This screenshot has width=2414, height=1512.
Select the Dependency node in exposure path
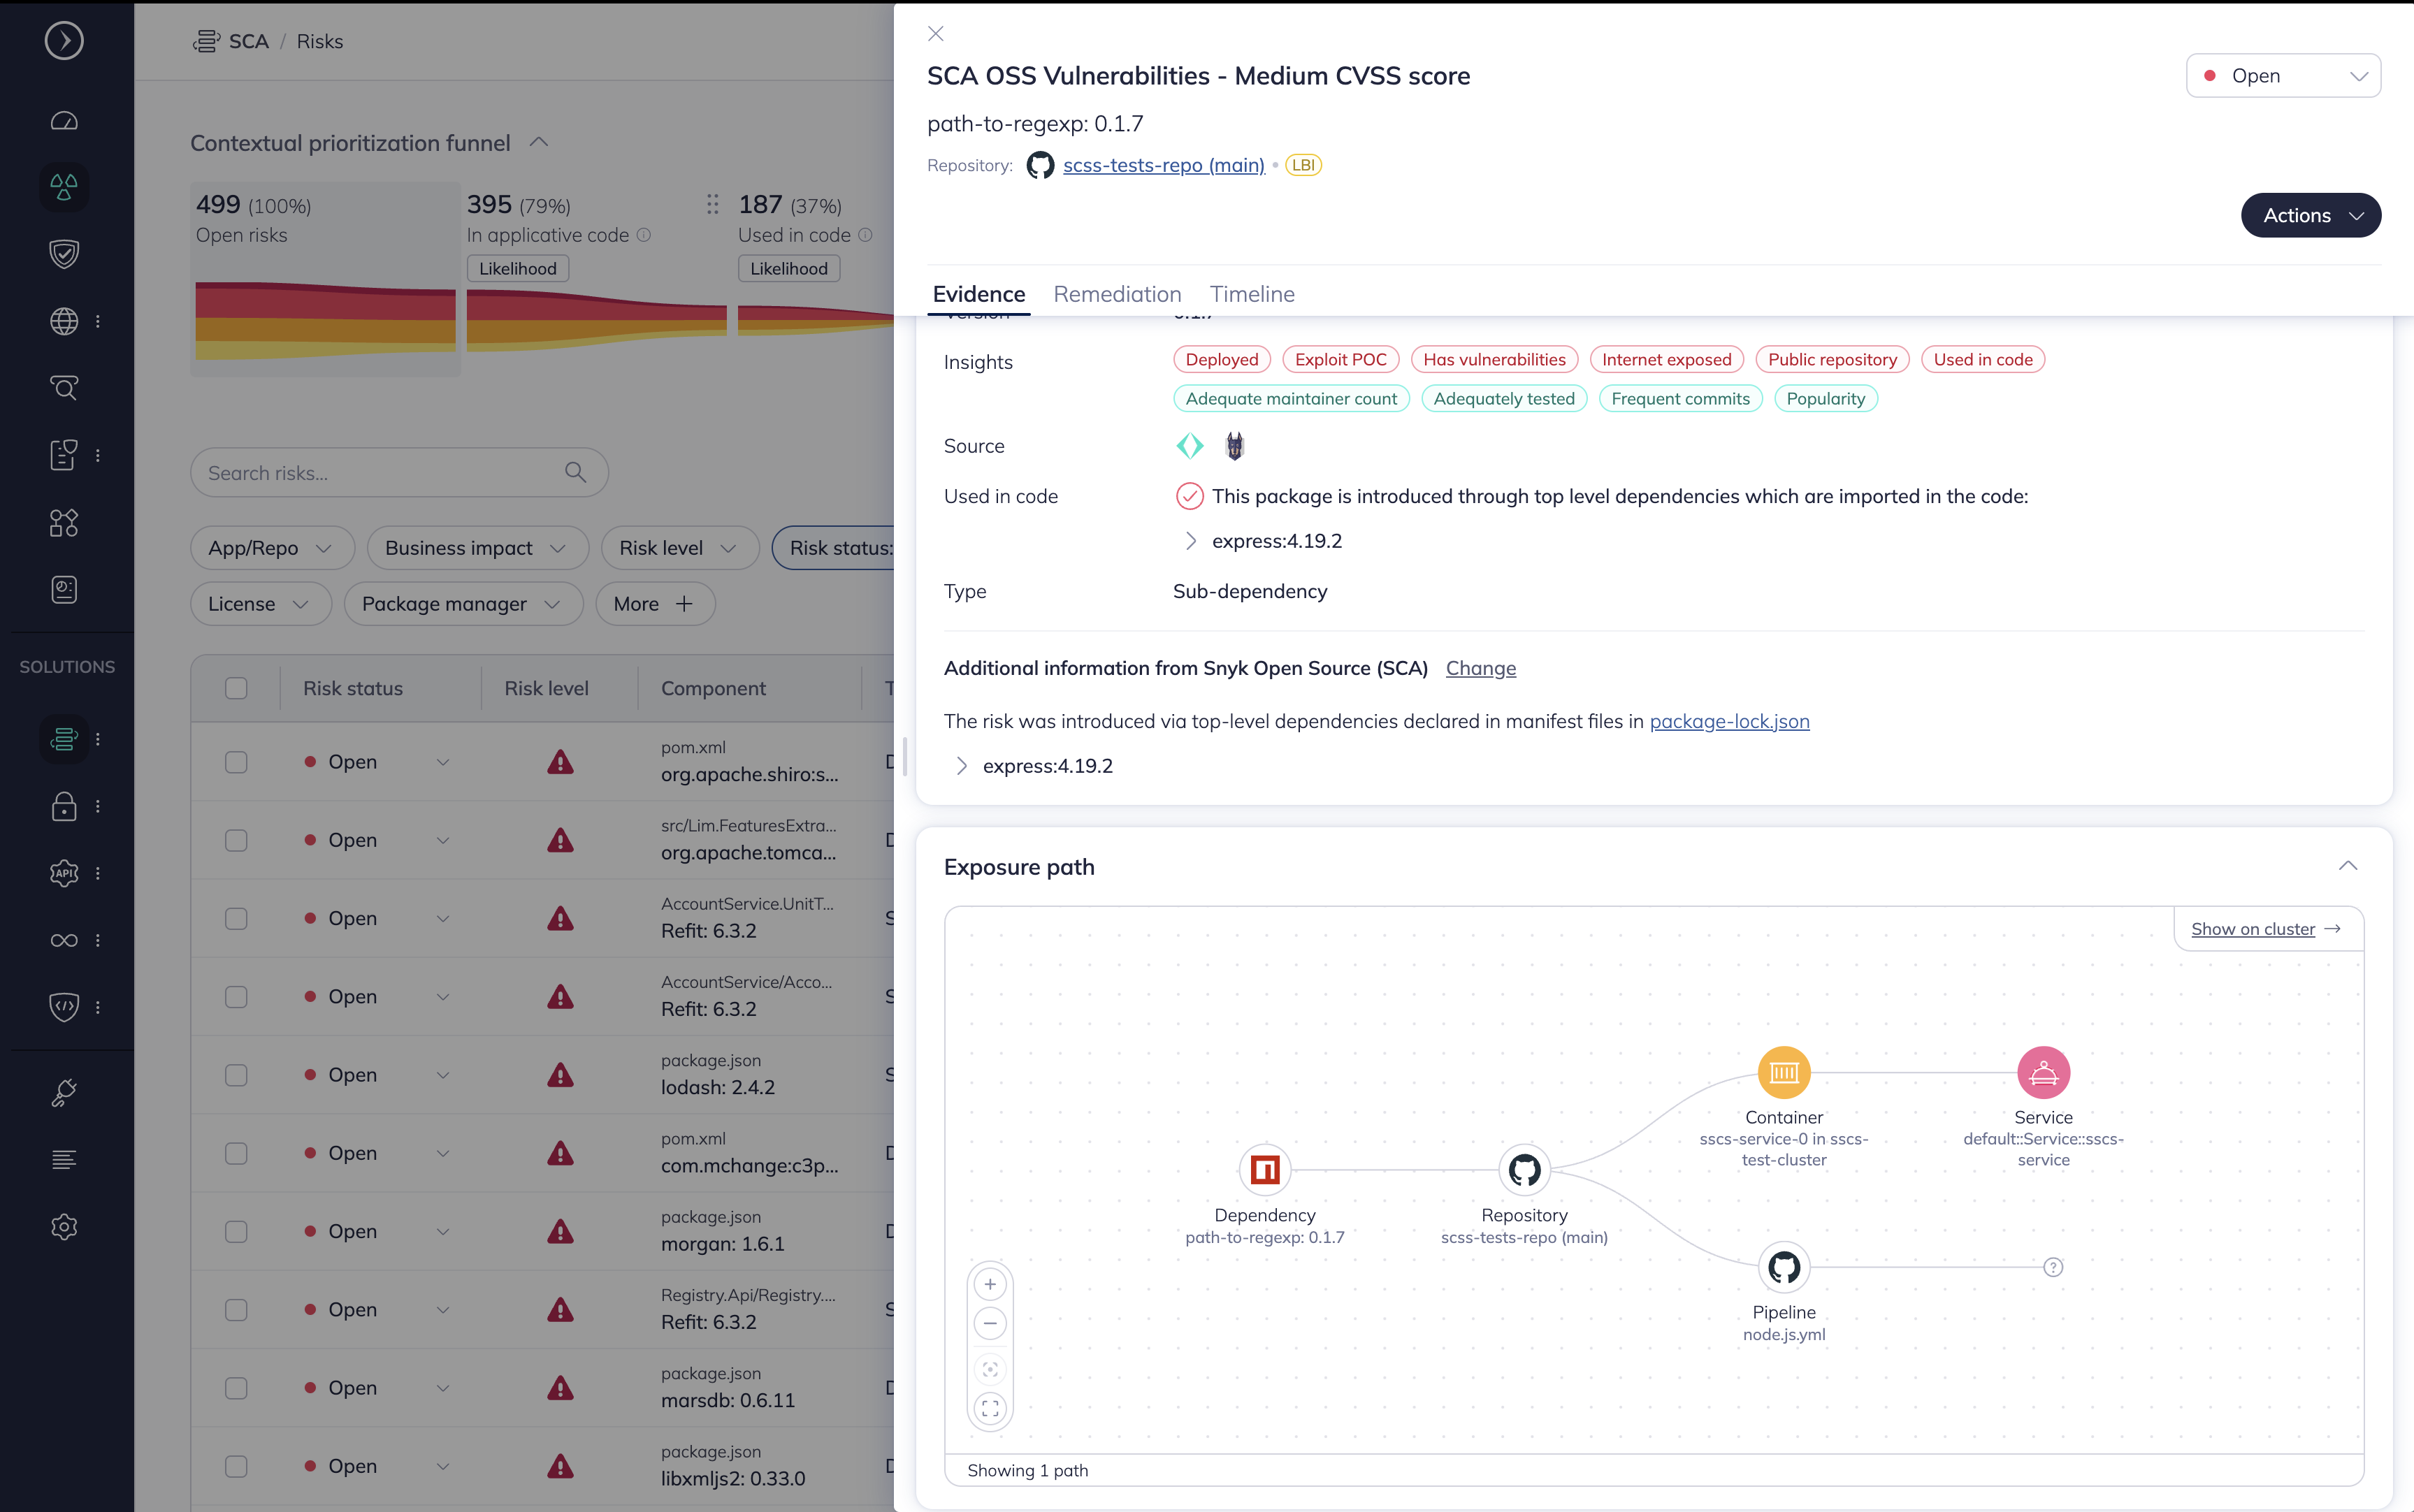[x=1265, y=1170]
